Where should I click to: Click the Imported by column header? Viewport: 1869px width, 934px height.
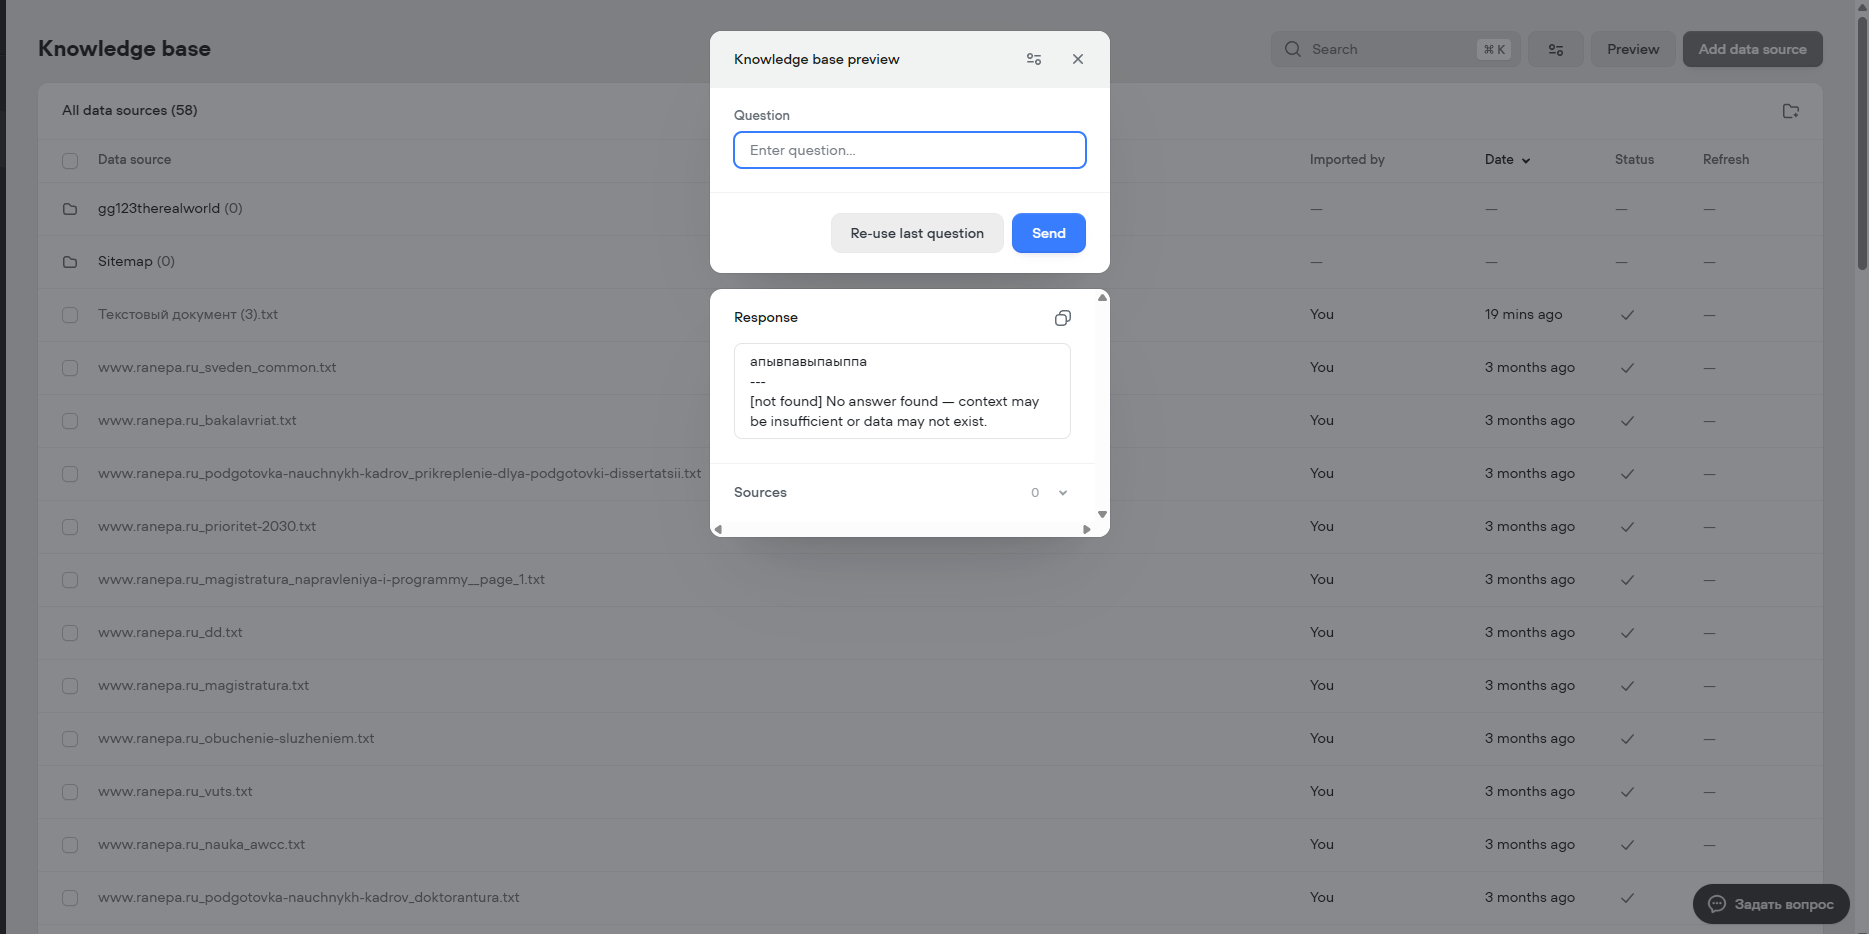click(x=1347, y=160)
